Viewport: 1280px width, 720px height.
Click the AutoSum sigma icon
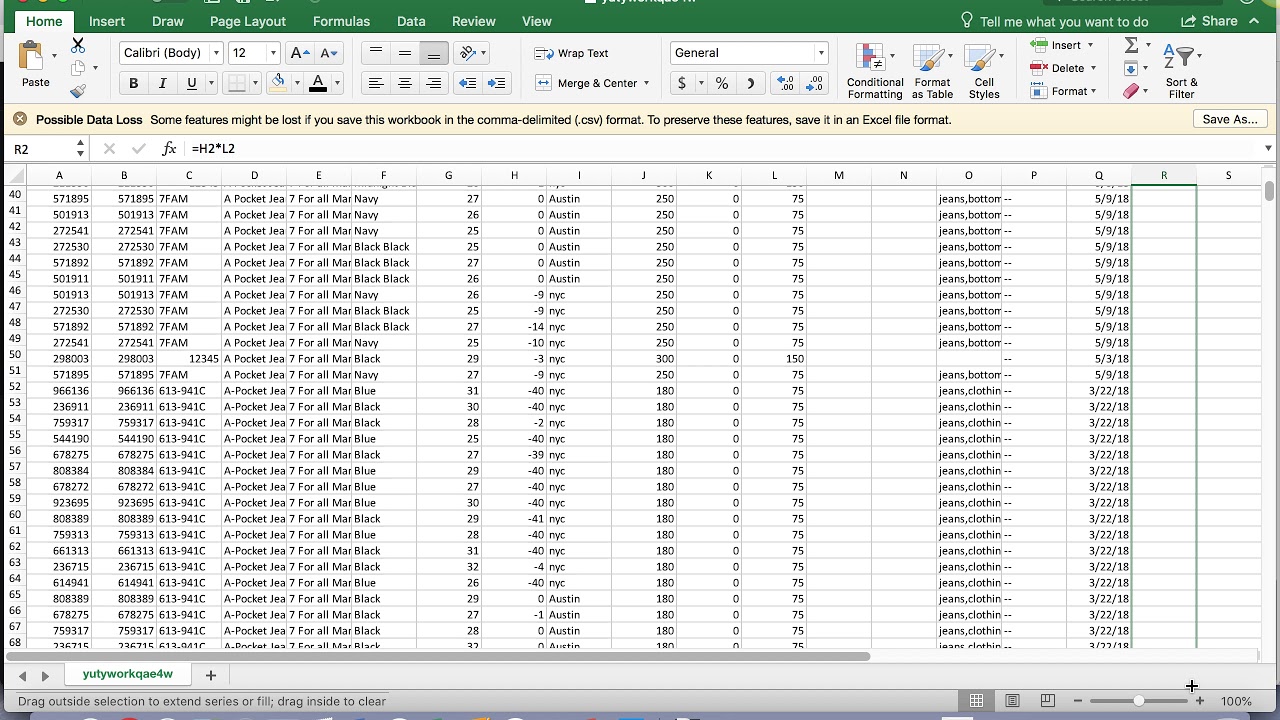1131,45
